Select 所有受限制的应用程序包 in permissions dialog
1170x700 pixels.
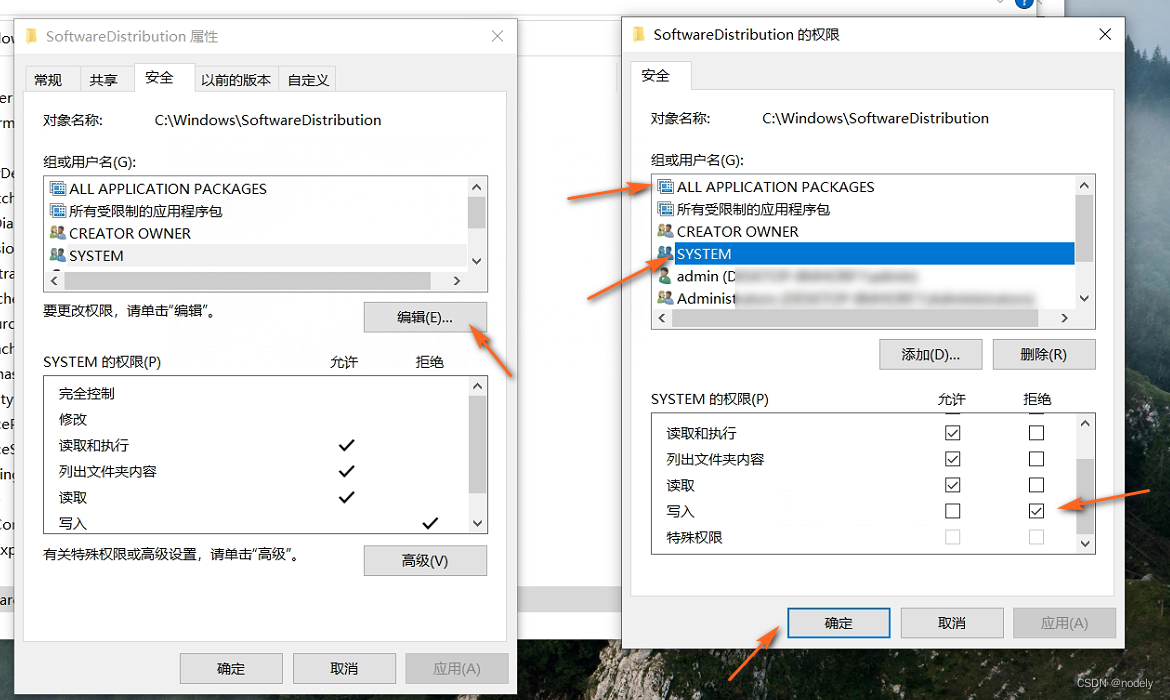point(753,209)
